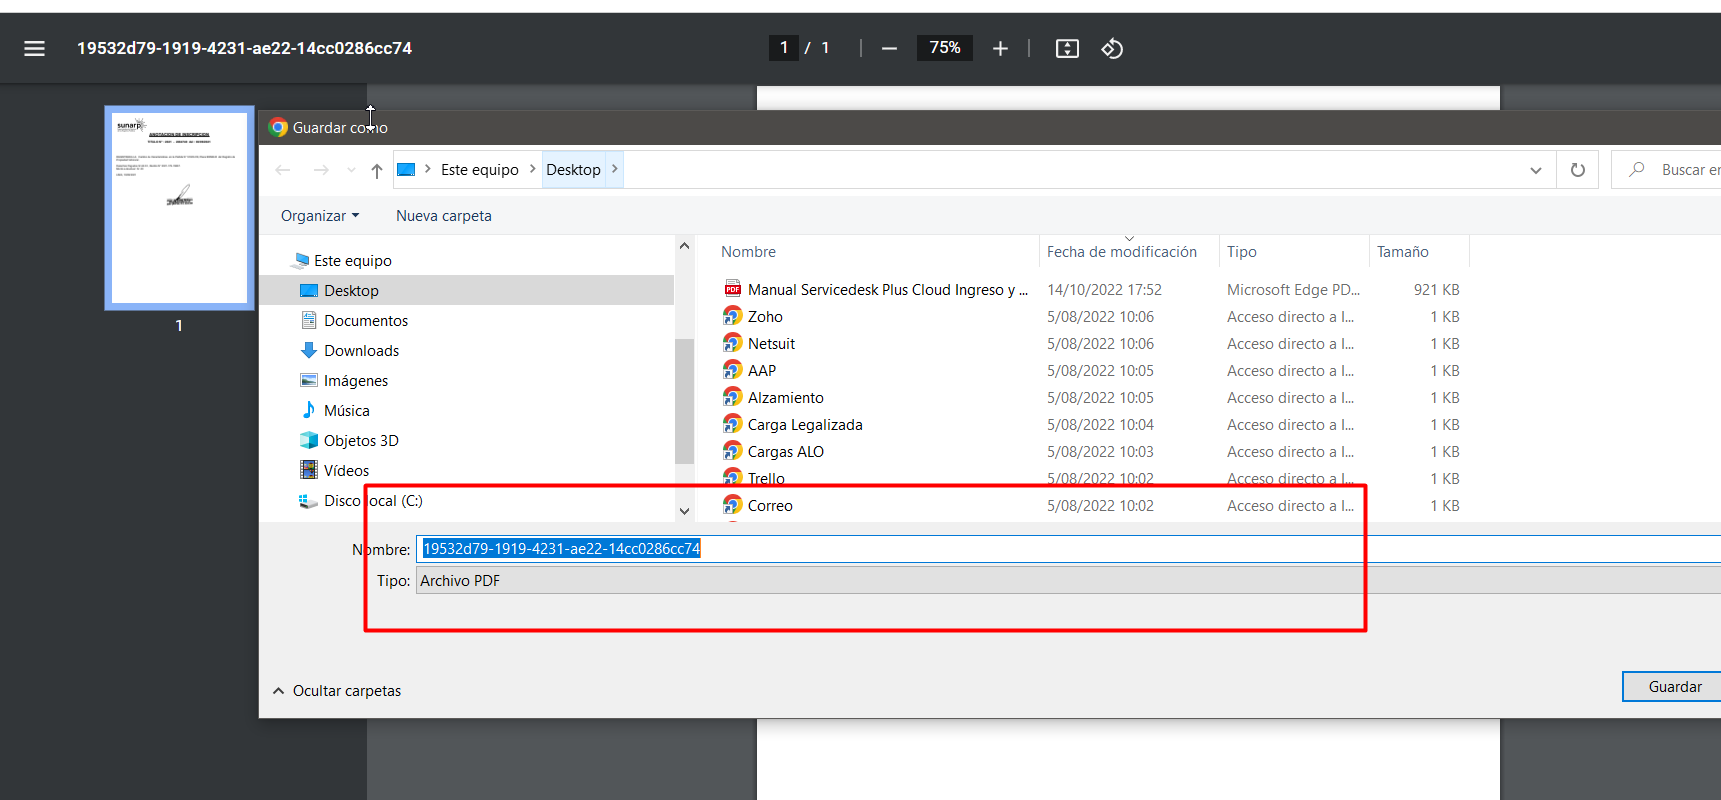Image resolution: width=1721 pixels, height=800 pixels.
Task: Click the fit to page icon
Action: pyautogui.click(x=1067, y=48)
